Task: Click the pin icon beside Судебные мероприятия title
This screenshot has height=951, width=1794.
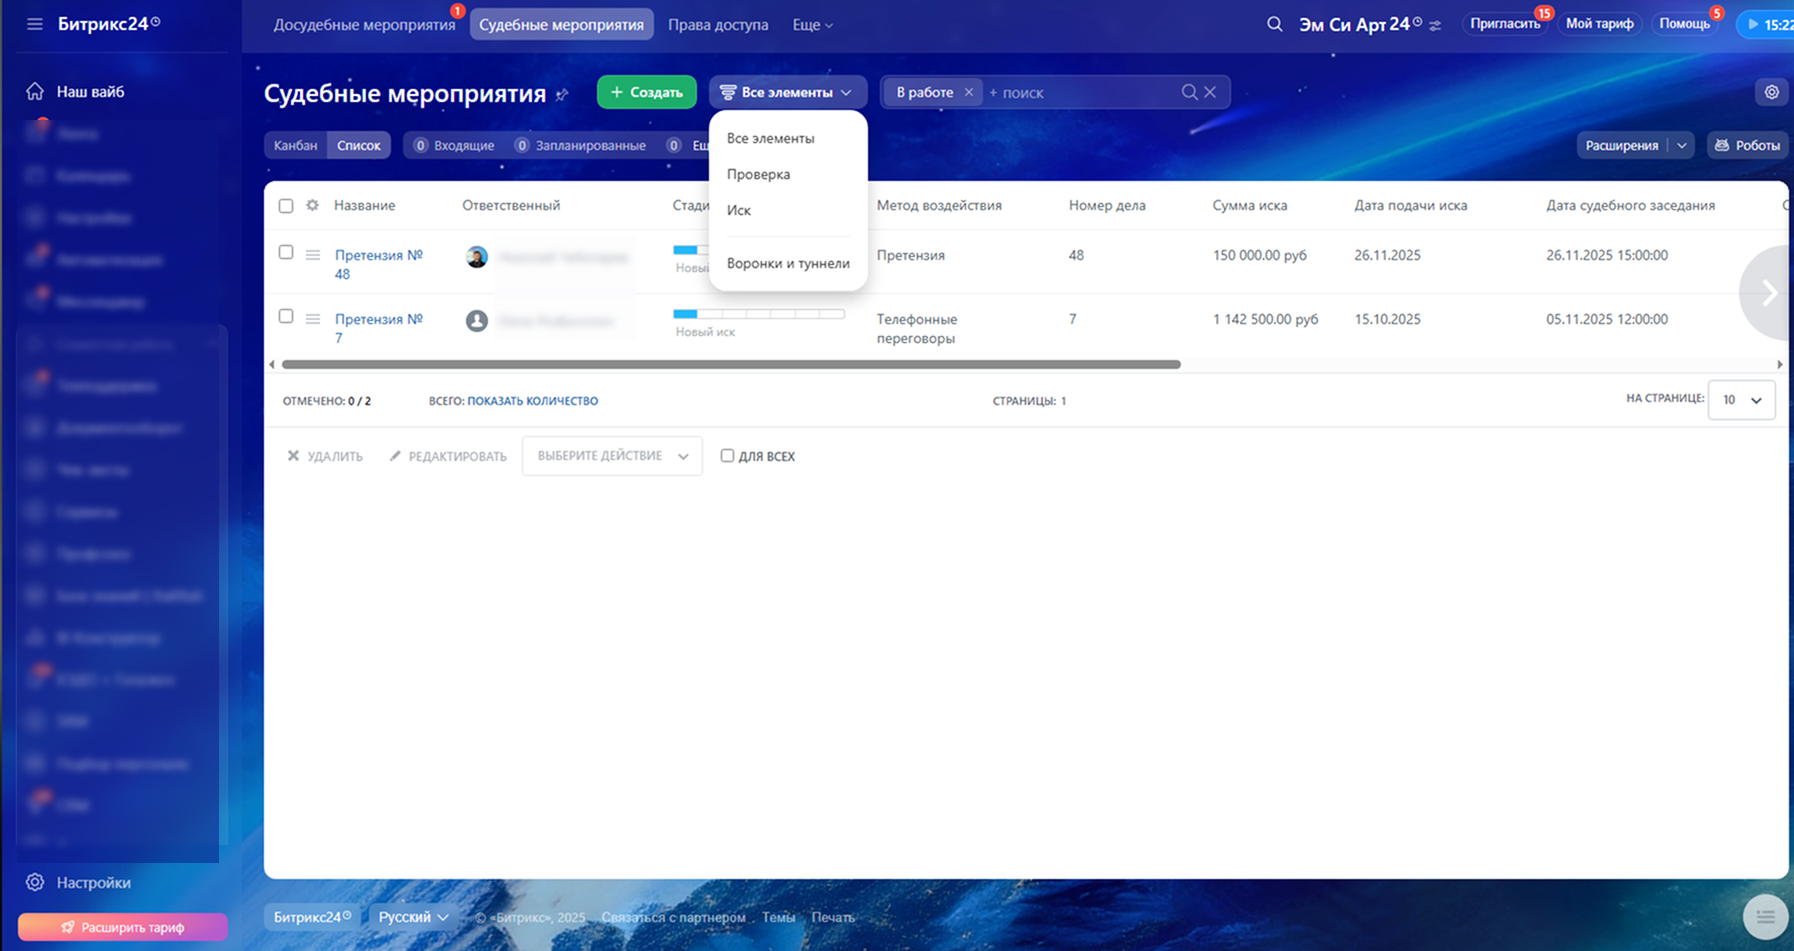Action: point(562,94)
